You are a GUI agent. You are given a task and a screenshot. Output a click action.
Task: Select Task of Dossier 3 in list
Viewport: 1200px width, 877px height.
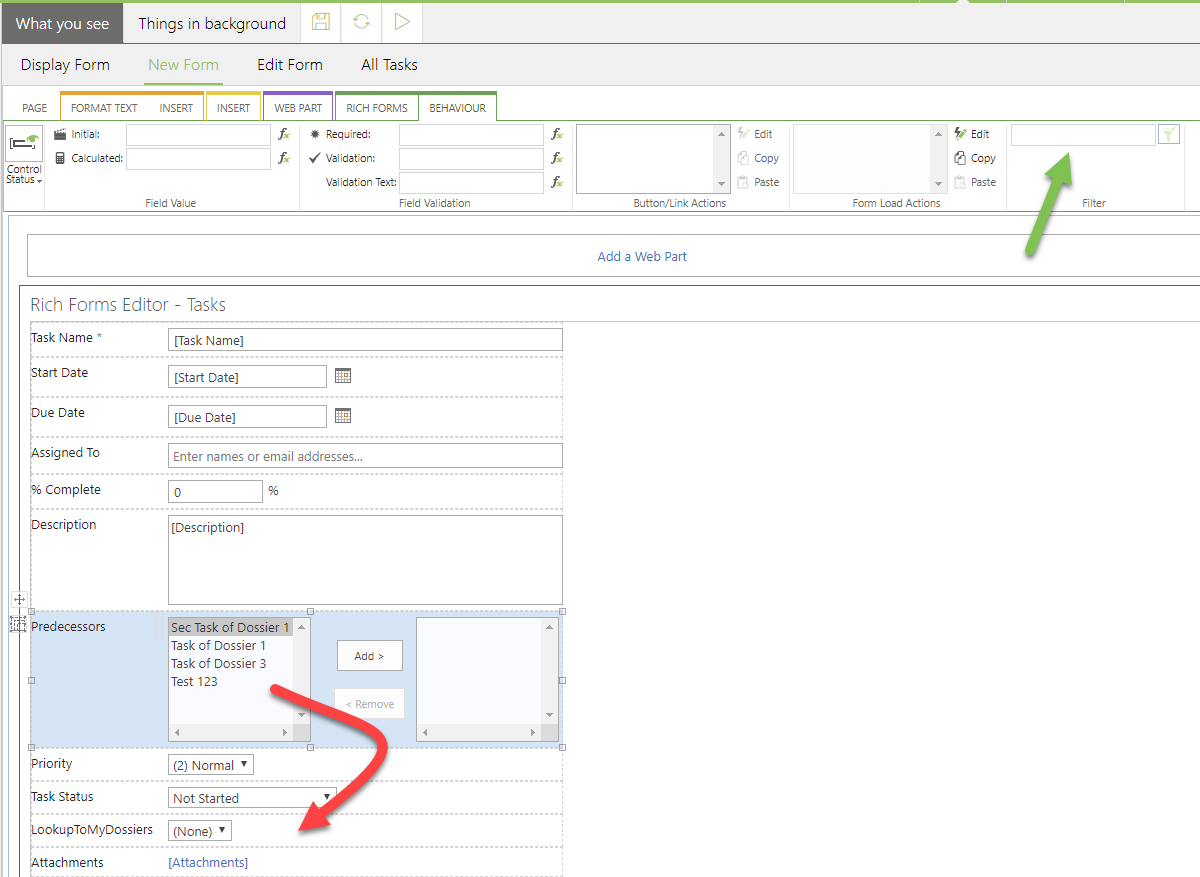coord(219,664)
